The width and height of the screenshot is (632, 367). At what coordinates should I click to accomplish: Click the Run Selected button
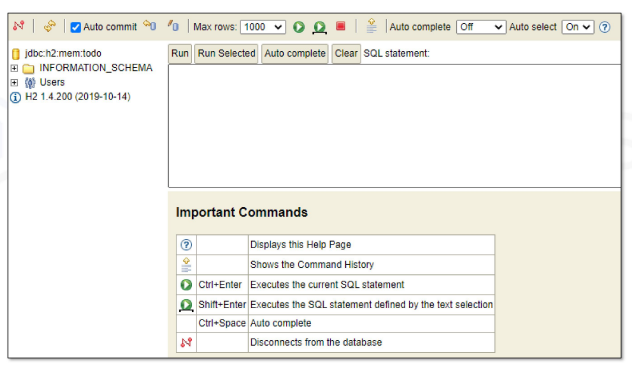click(x=227, y=54)
